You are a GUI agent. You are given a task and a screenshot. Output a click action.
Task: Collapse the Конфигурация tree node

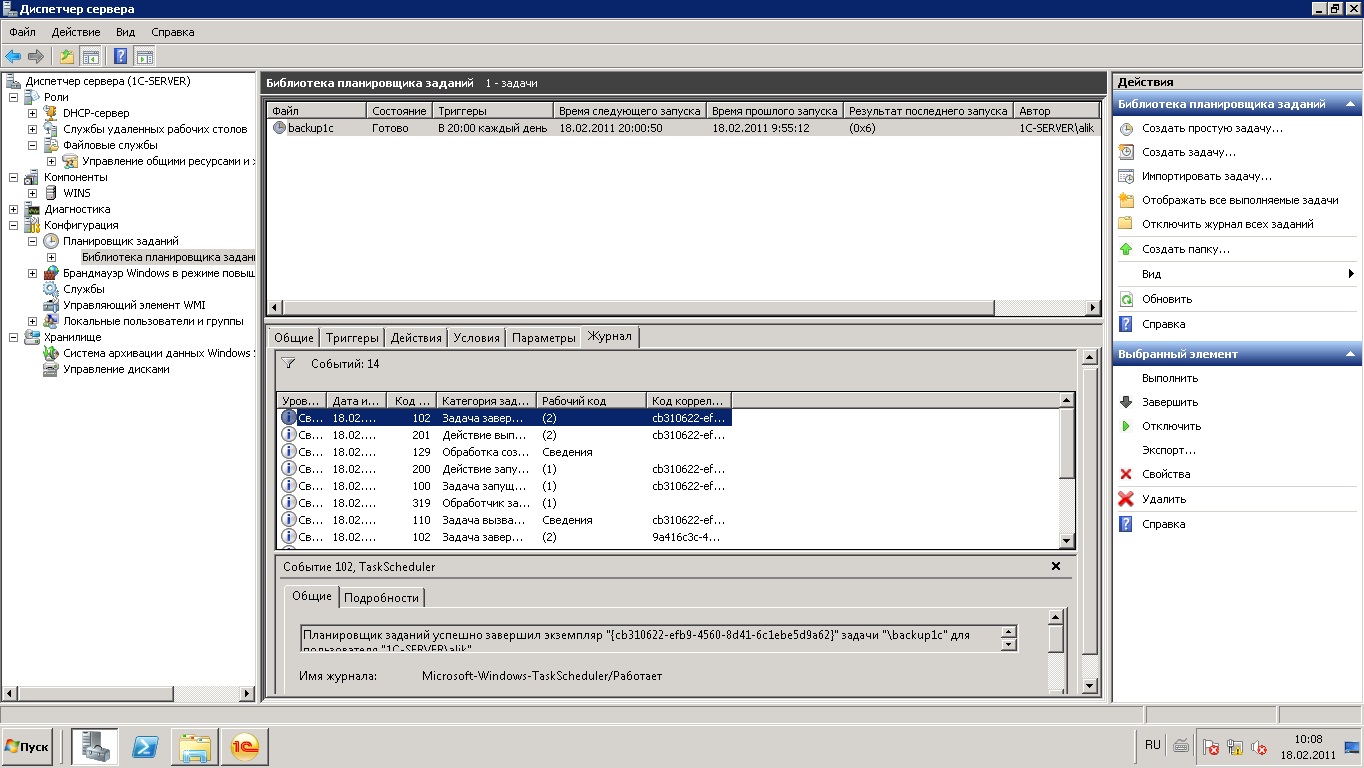(13, 225)
